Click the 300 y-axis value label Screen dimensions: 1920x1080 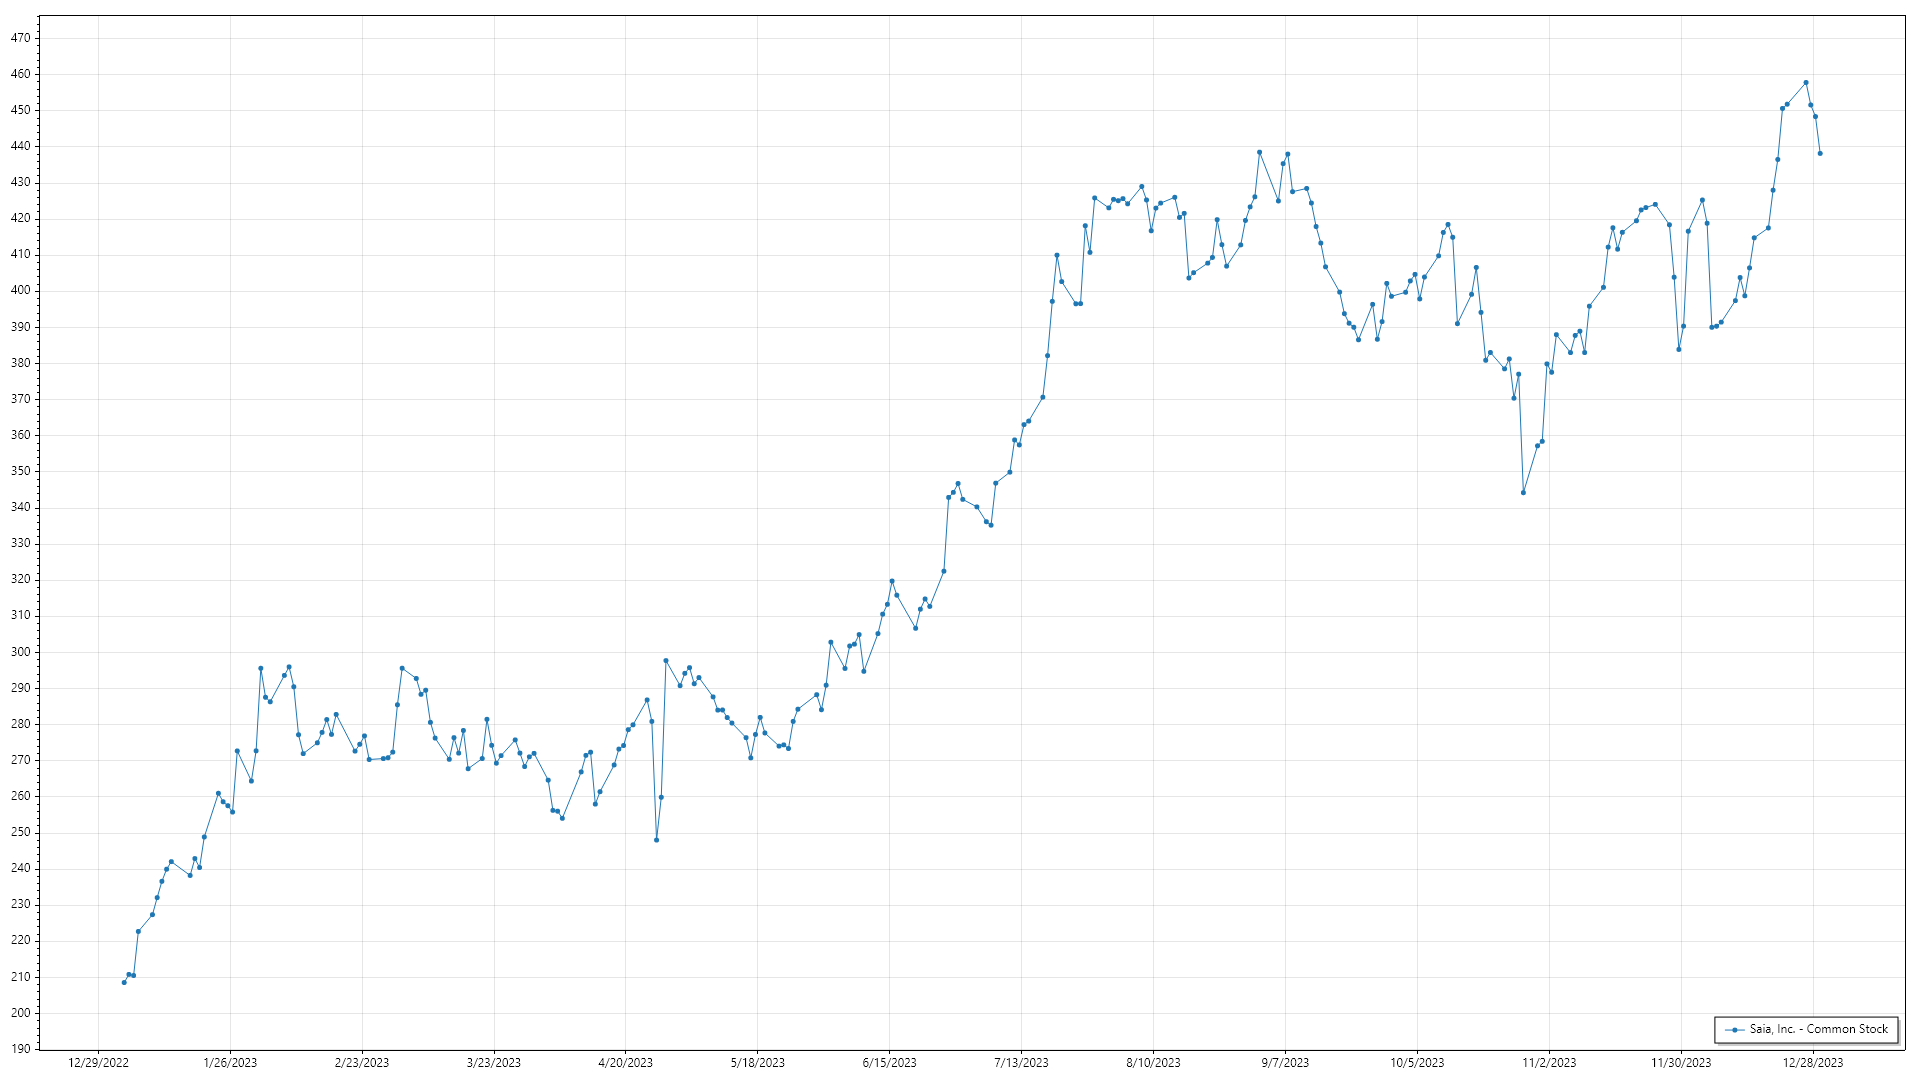20,652
